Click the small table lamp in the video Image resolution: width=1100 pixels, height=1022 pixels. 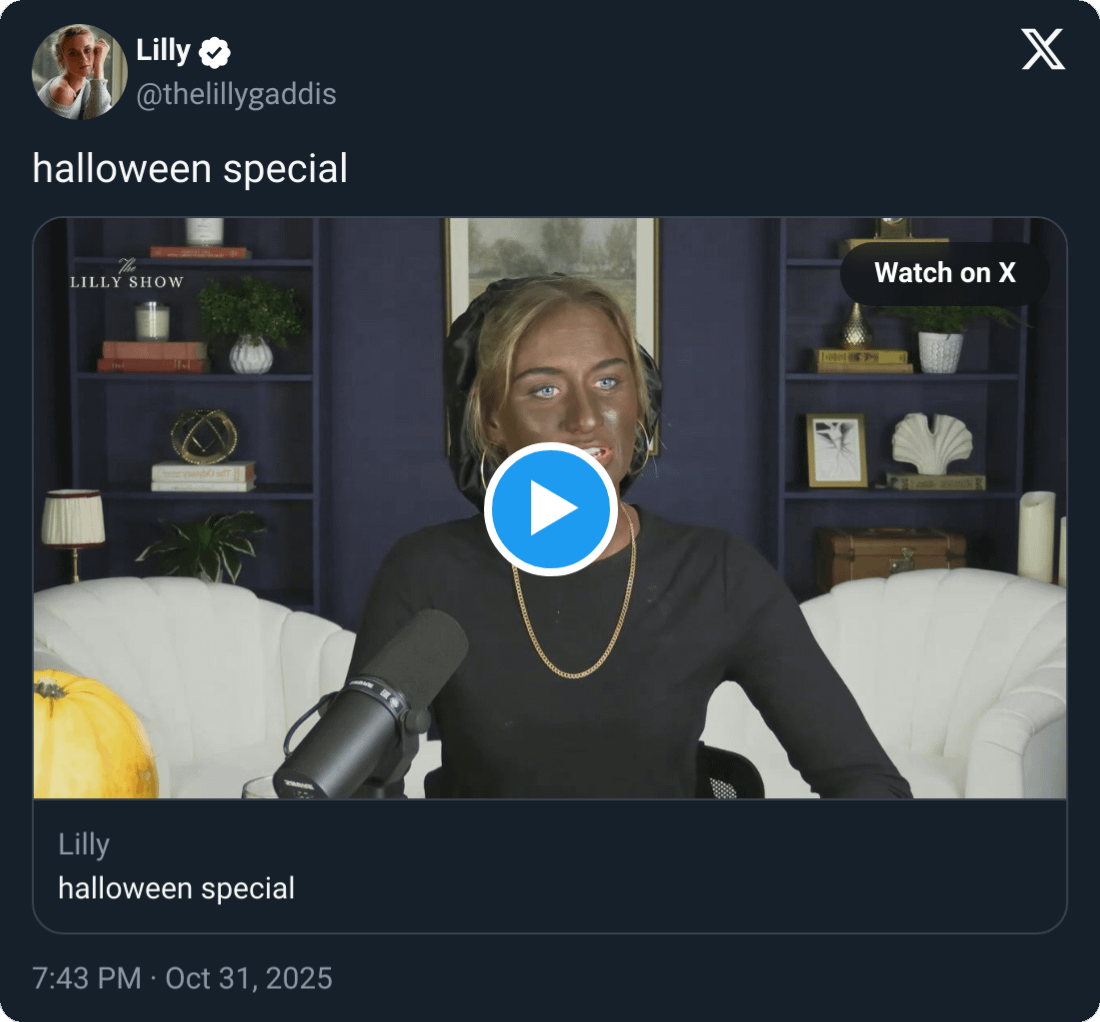point(73,527)
